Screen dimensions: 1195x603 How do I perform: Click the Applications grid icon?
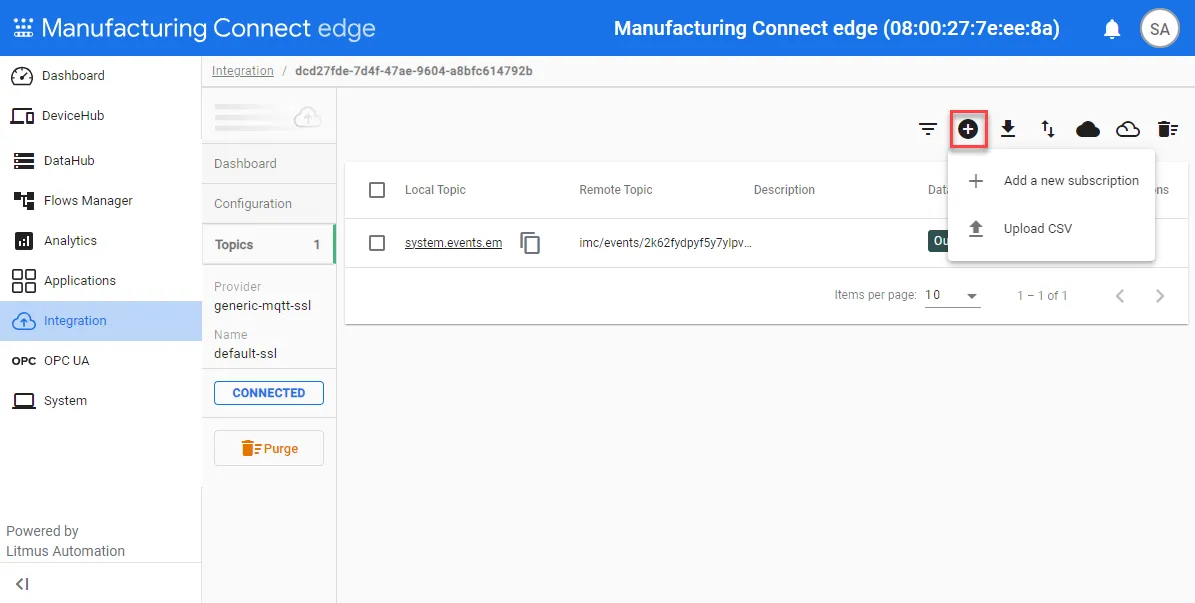point(24,281)
